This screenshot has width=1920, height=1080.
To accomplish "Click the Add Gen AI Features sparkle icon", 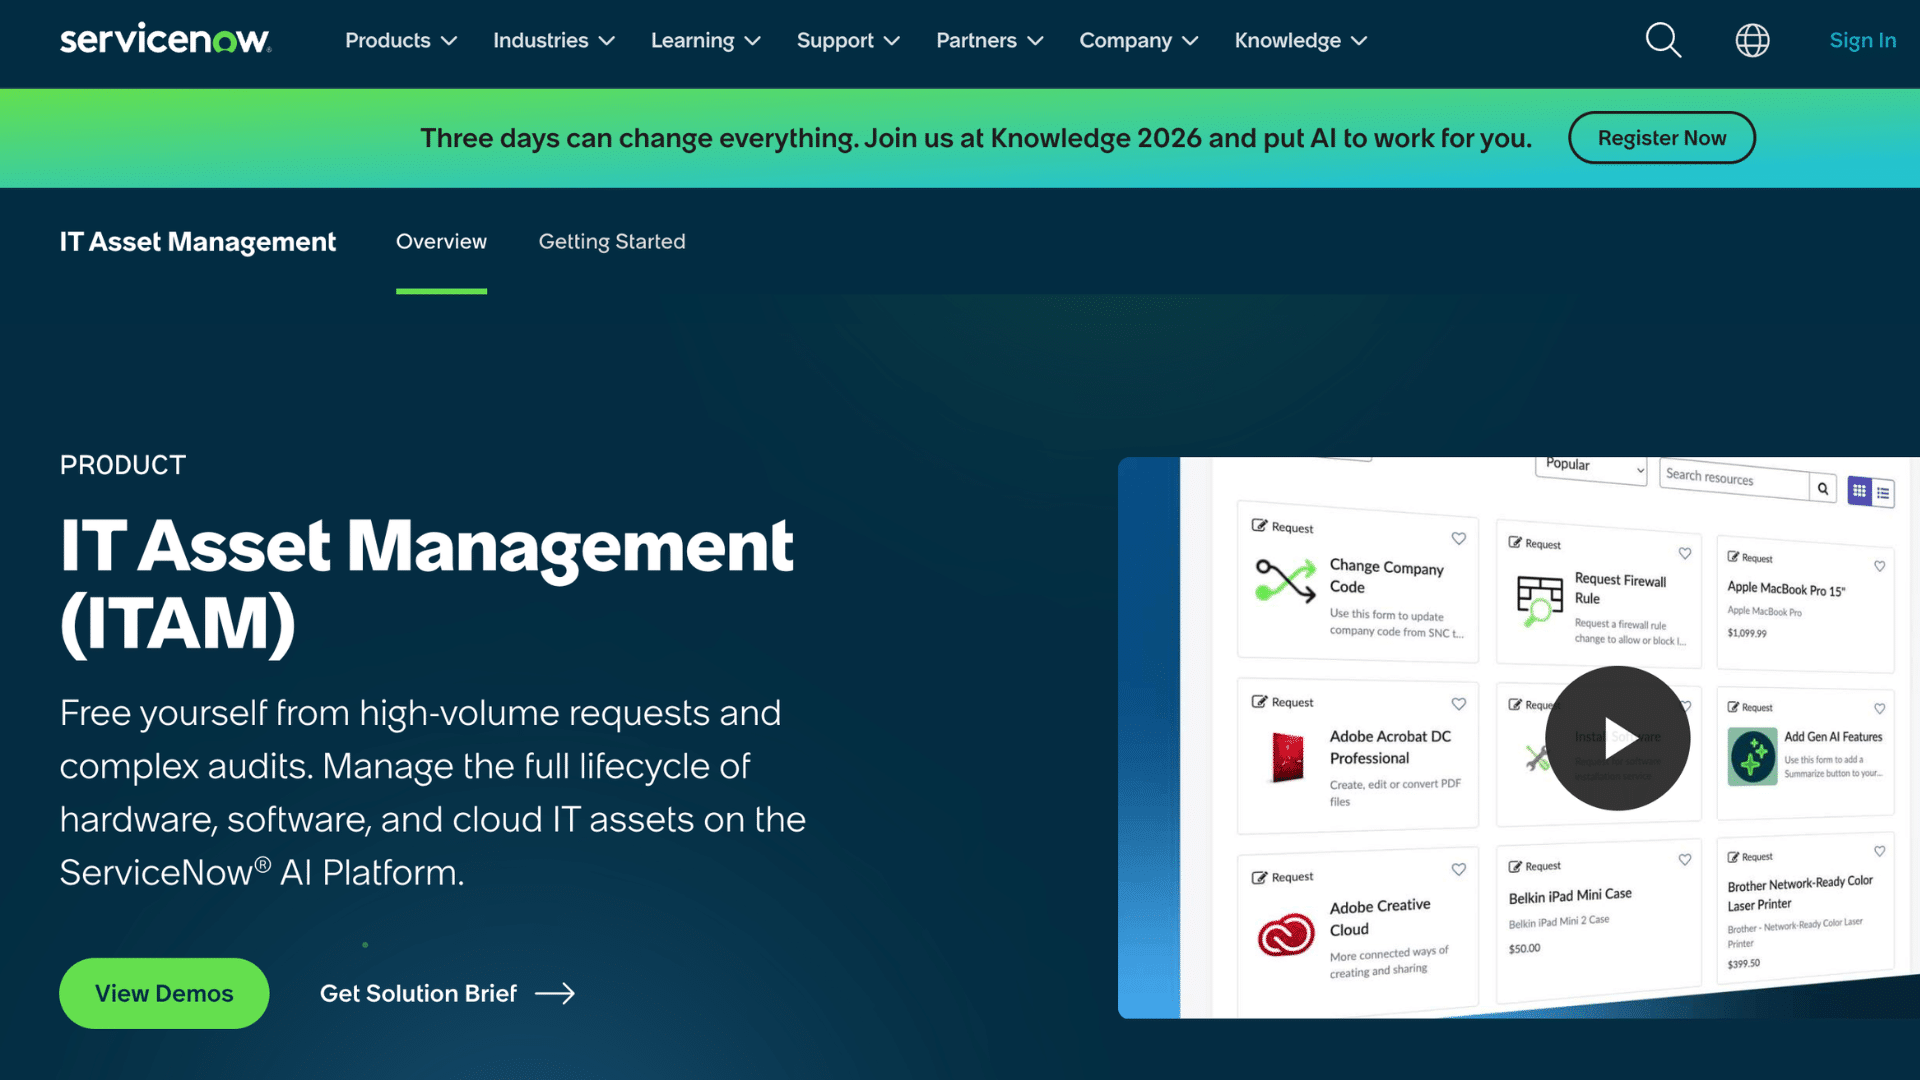I will point(1752,757).
